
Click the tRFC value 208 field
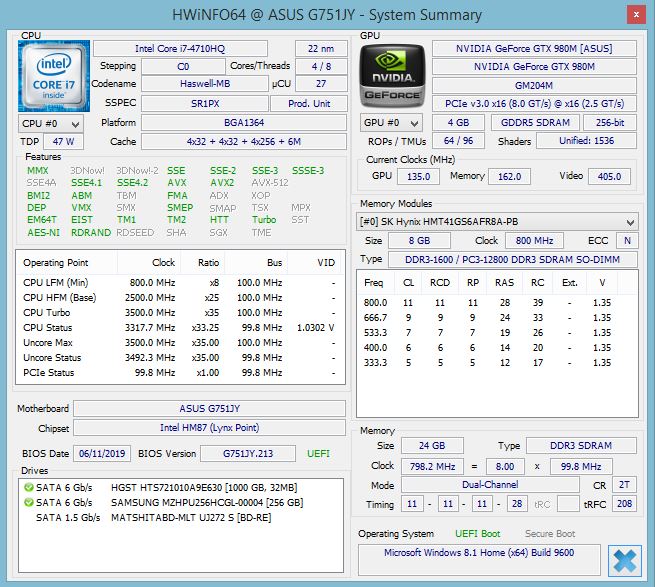click(x=624, y=504)
